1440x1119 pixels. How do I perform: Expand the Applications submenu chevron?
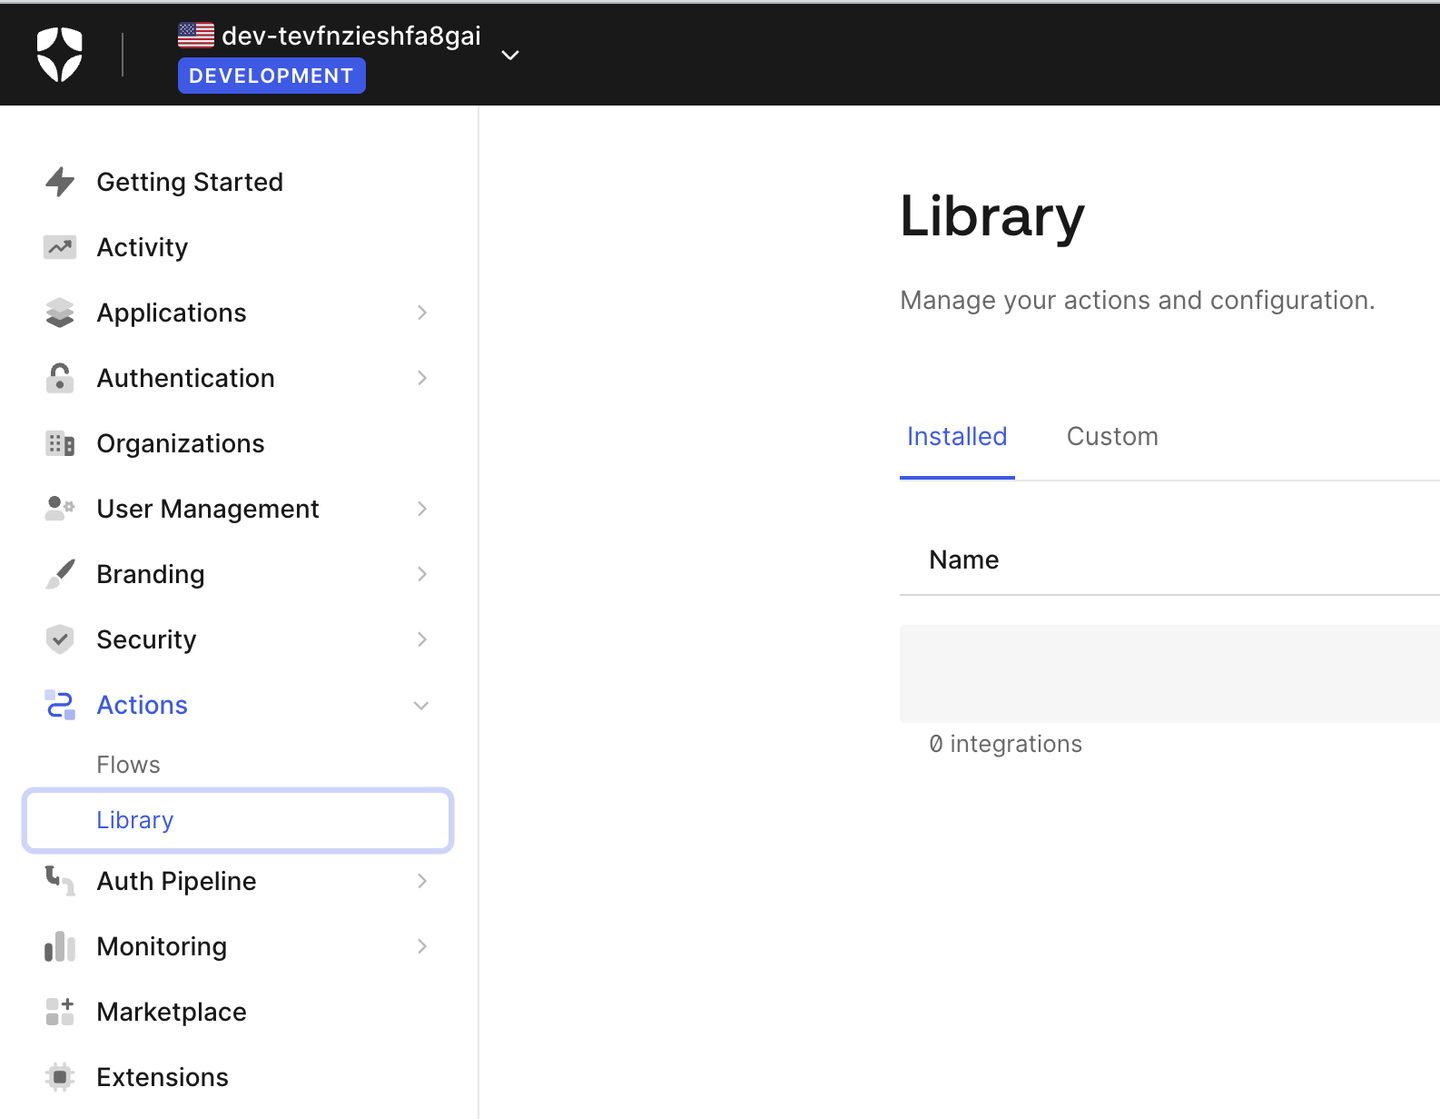click(422, 313)
